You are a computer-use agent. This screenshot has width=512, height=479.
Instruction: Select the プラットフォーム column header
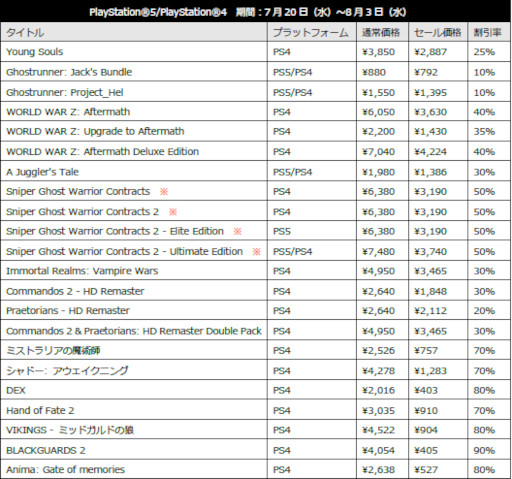[x=311, y=33]
